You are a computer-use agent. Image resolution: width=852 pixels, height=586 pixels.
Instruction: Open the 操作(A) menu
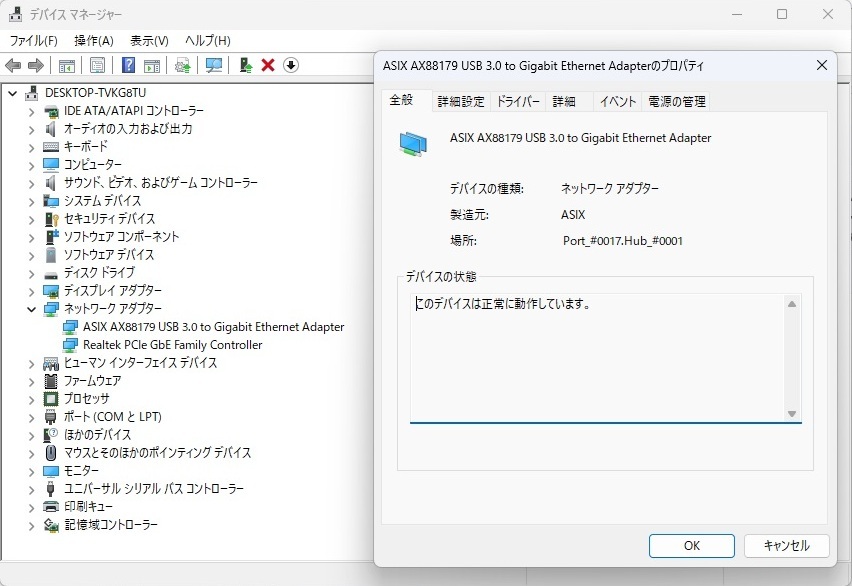[93, 41]
